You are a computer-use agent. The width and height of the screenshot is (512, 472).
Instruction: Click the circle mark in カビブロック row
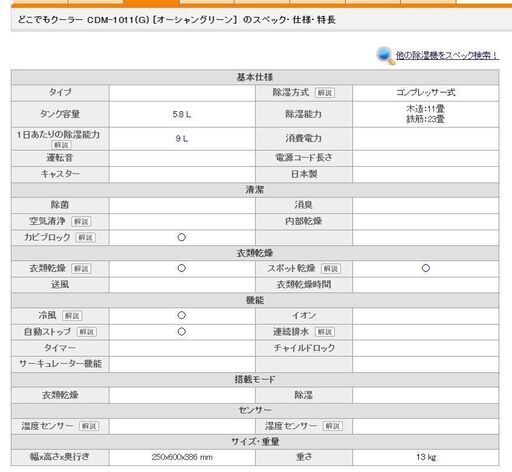182,237
